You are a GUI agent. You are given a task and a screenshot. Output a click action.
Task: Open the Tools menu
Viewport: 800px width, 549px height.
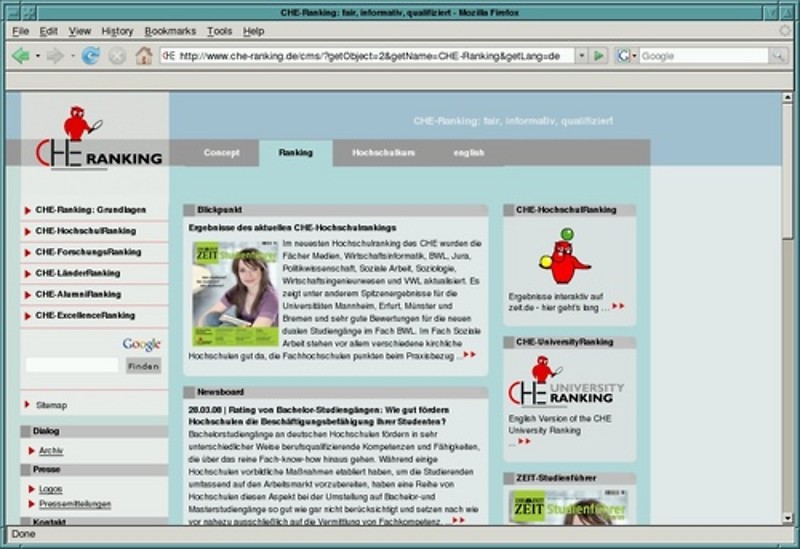point(219,31)
